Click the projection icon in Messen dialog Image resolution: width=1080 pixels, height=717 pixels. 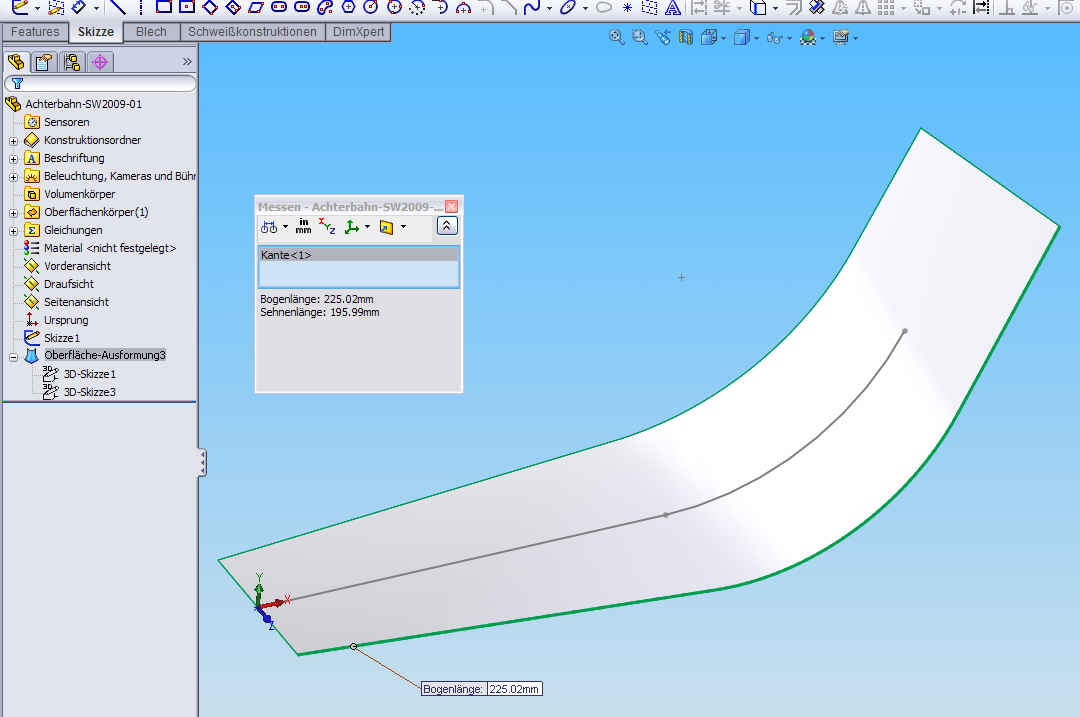[386, 227]
